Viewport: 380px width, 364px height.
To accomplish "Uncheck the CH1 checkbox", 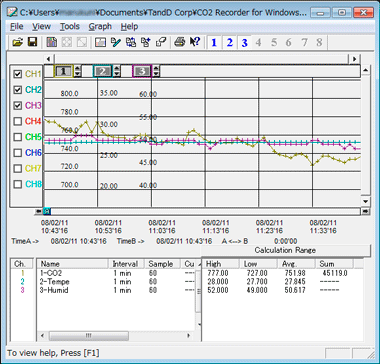I will (x=18, y=74).
